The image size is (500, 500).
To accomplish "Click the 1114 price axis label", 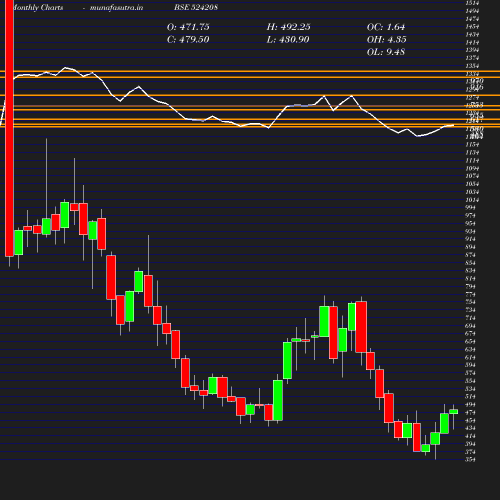I will 472,161.
